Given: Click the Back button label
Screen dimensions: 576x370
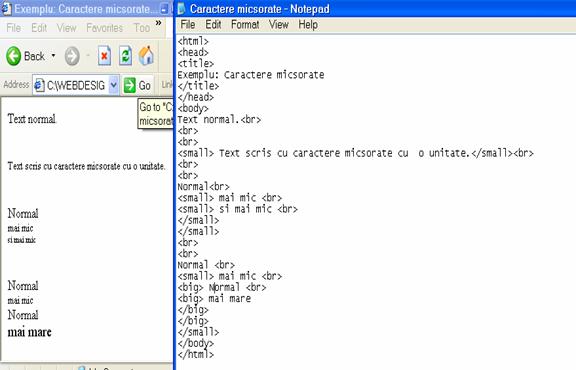Looking at the screenshot, I should coord(34,56).
